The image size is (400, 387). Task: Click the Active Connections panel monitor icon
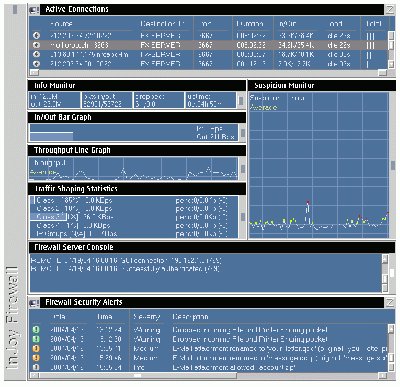point(34,10)
